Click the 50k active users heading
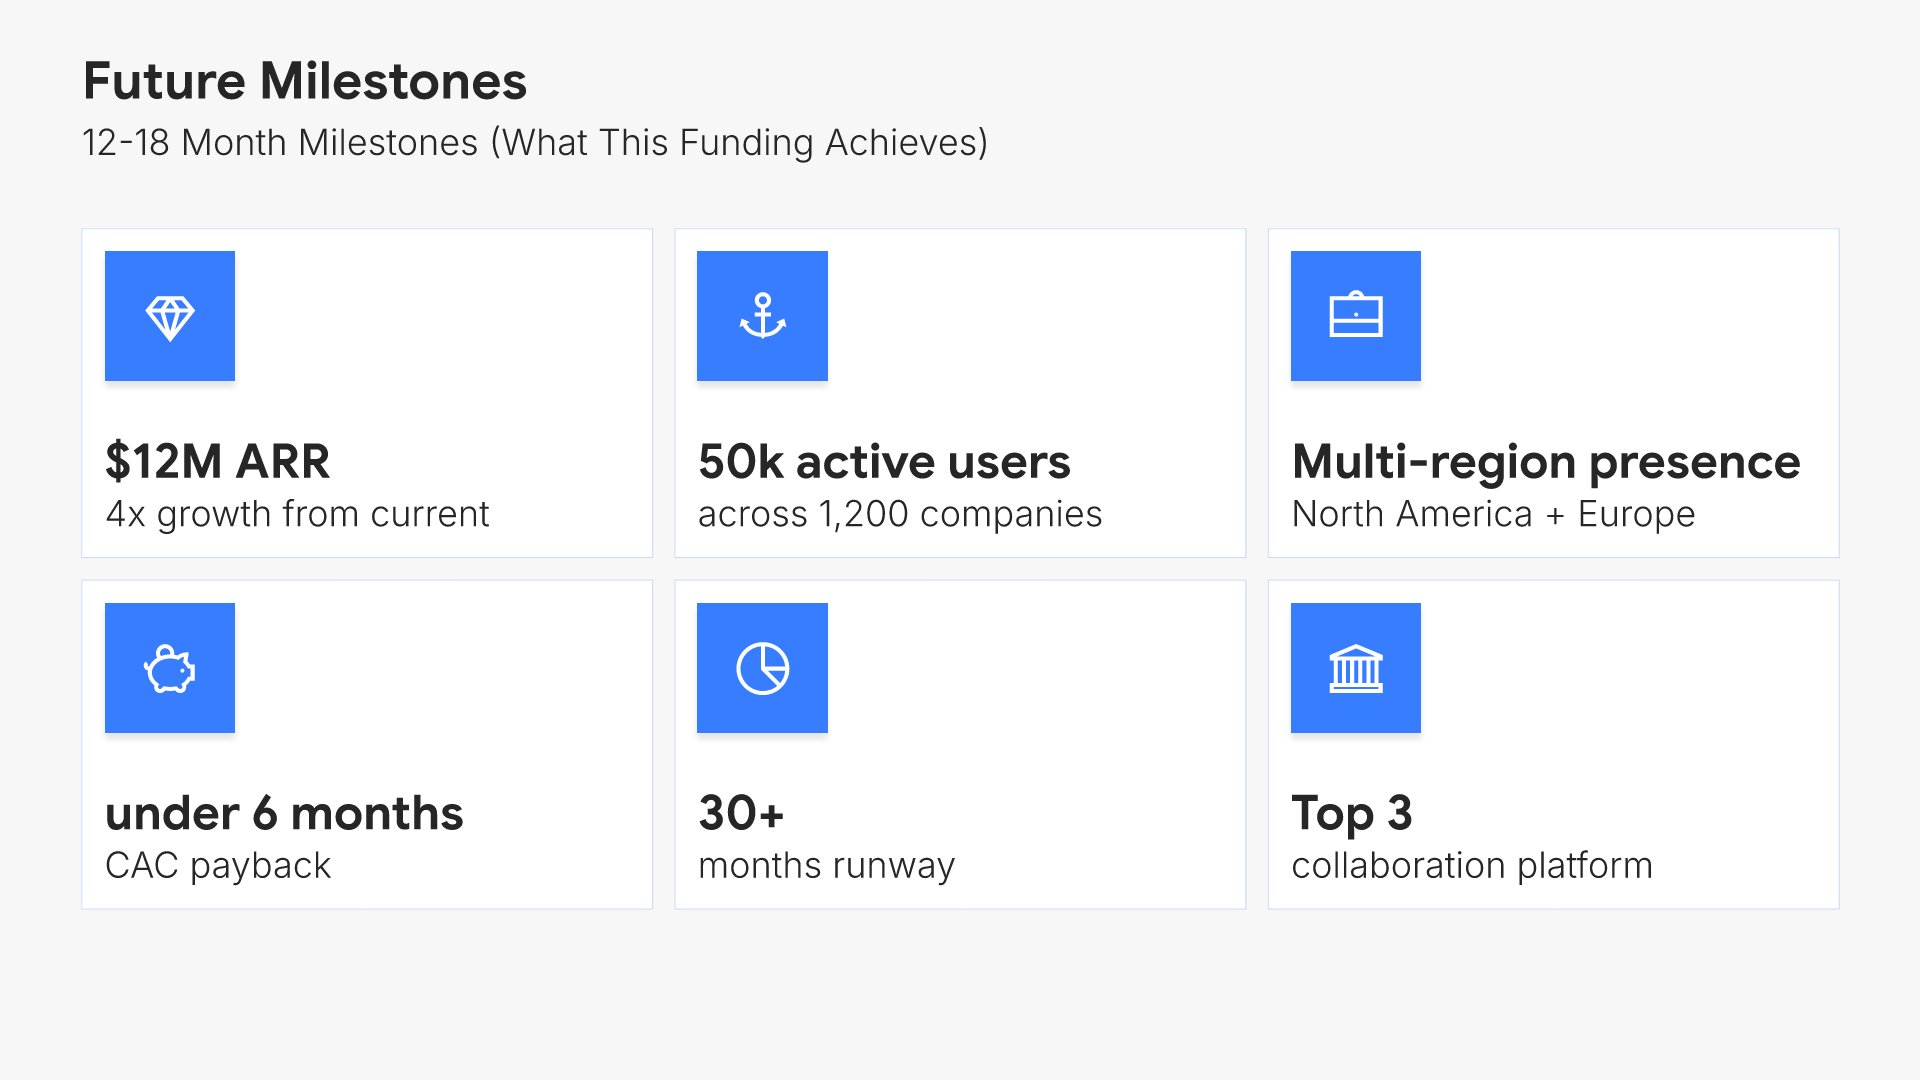This screenshot has width=1920, height=1080. coord(884,462)
